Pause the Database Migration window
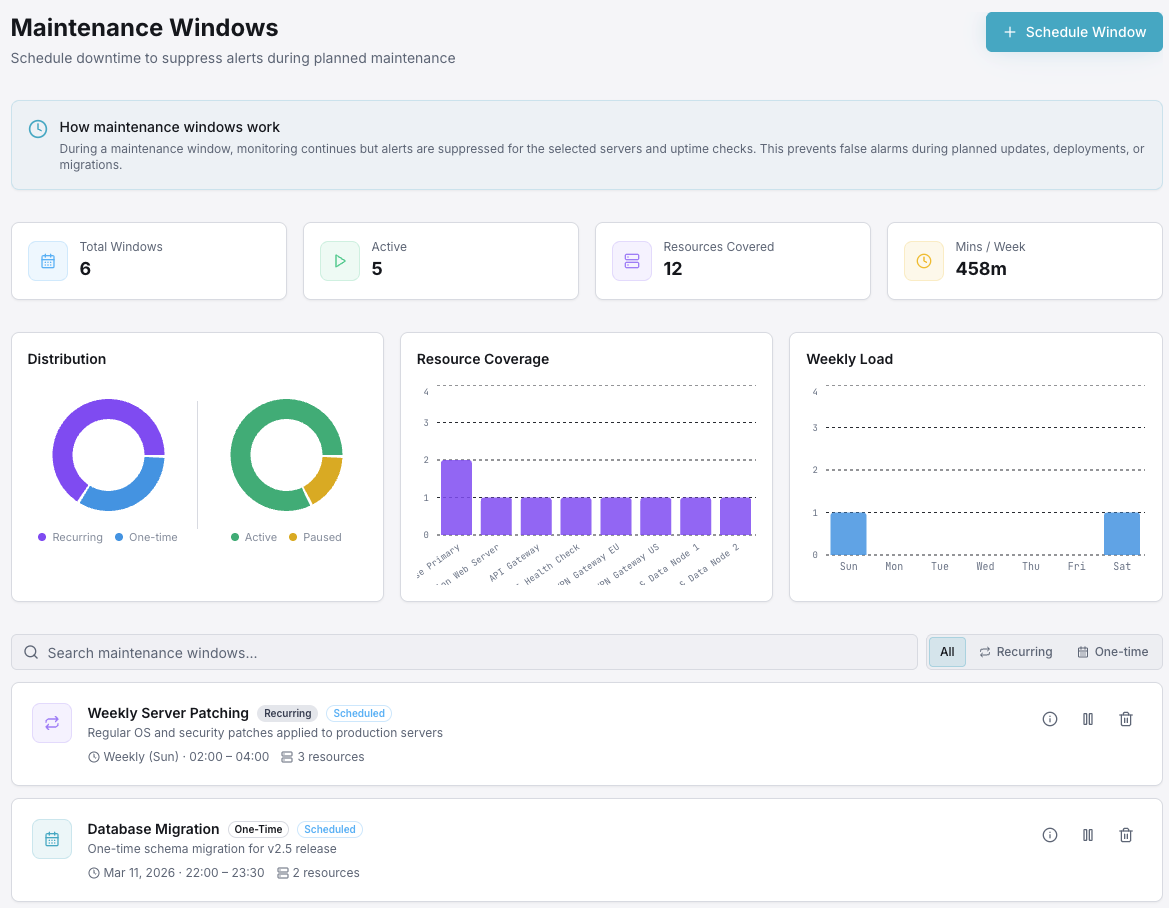Viewport: 1169px width, 908px height. [1087, 835]
